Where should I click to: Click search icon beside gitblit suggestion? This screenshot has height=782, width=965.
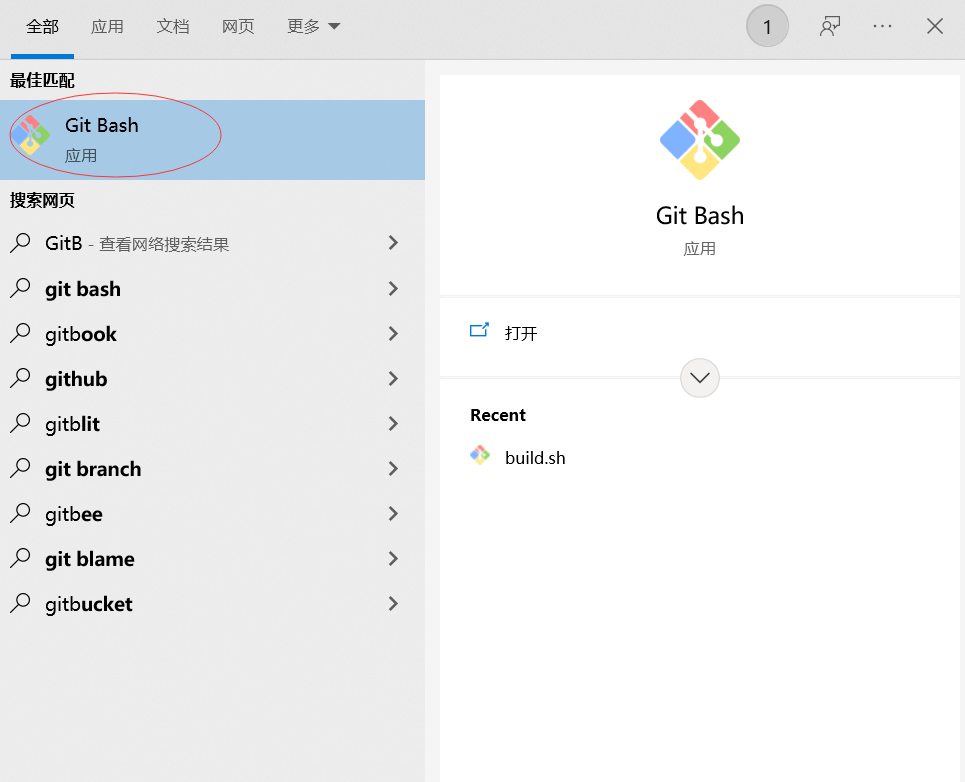pyautogui.click(x=20, y=423)
